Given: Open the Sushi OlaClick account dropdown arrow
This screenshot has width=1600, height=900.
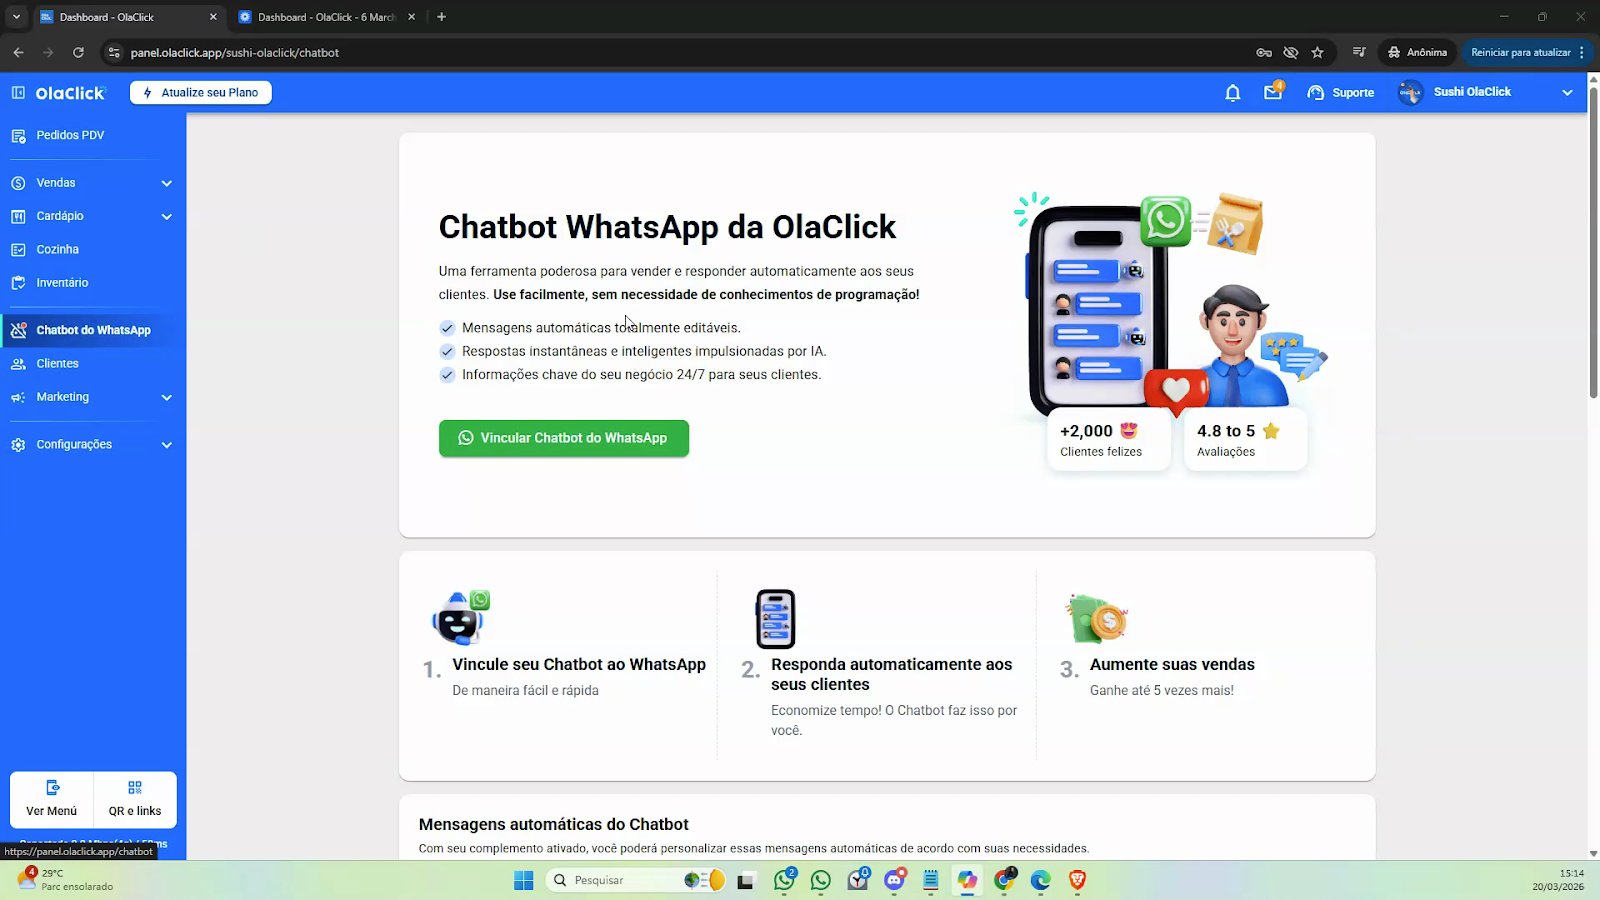Looking at the screenshot, I should click(x=1566, y=93).
